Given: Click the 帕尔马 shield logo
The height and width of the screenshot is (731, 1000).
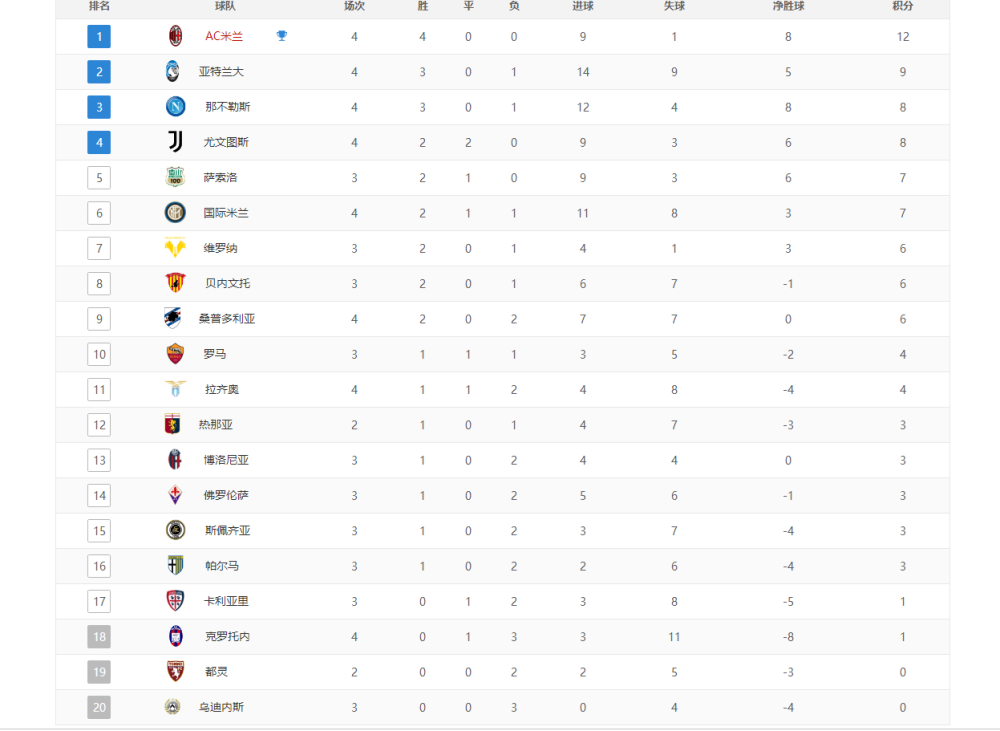Looking at the screenshot, I should coord(175,566).
